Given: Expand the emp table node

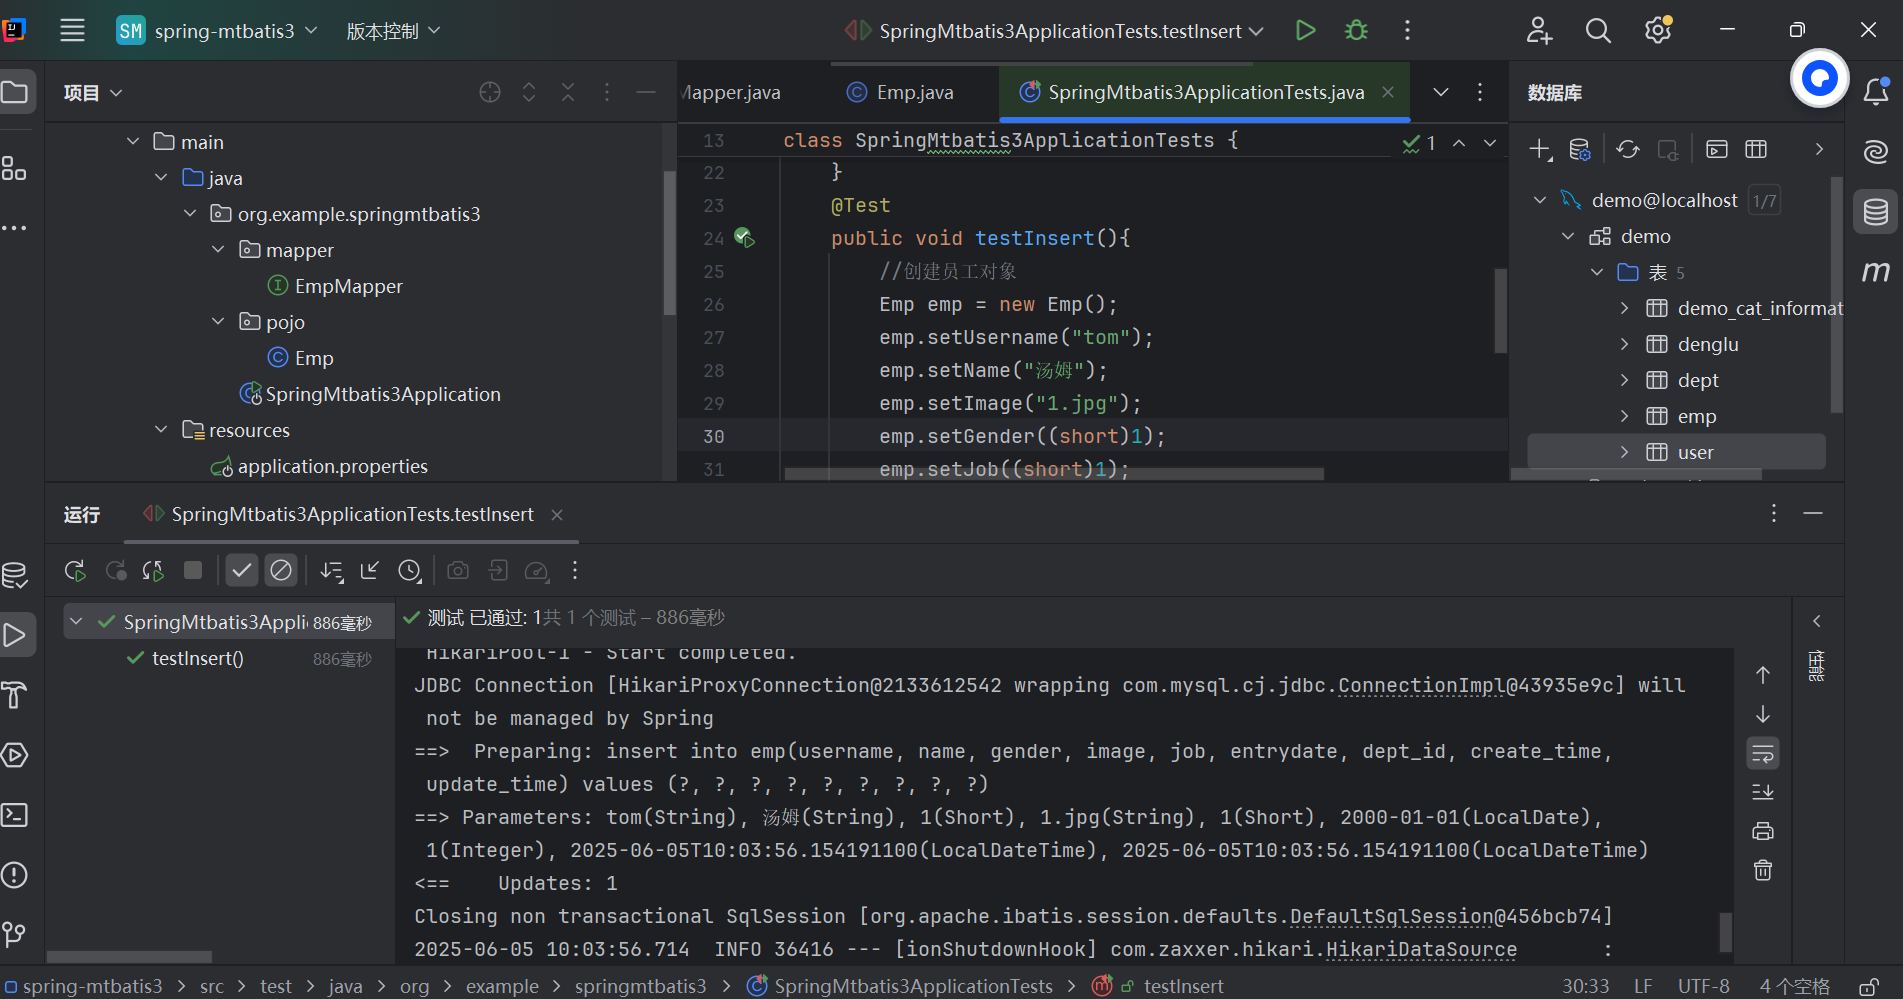Looking at the screenshot, I should pos(1624,416).
